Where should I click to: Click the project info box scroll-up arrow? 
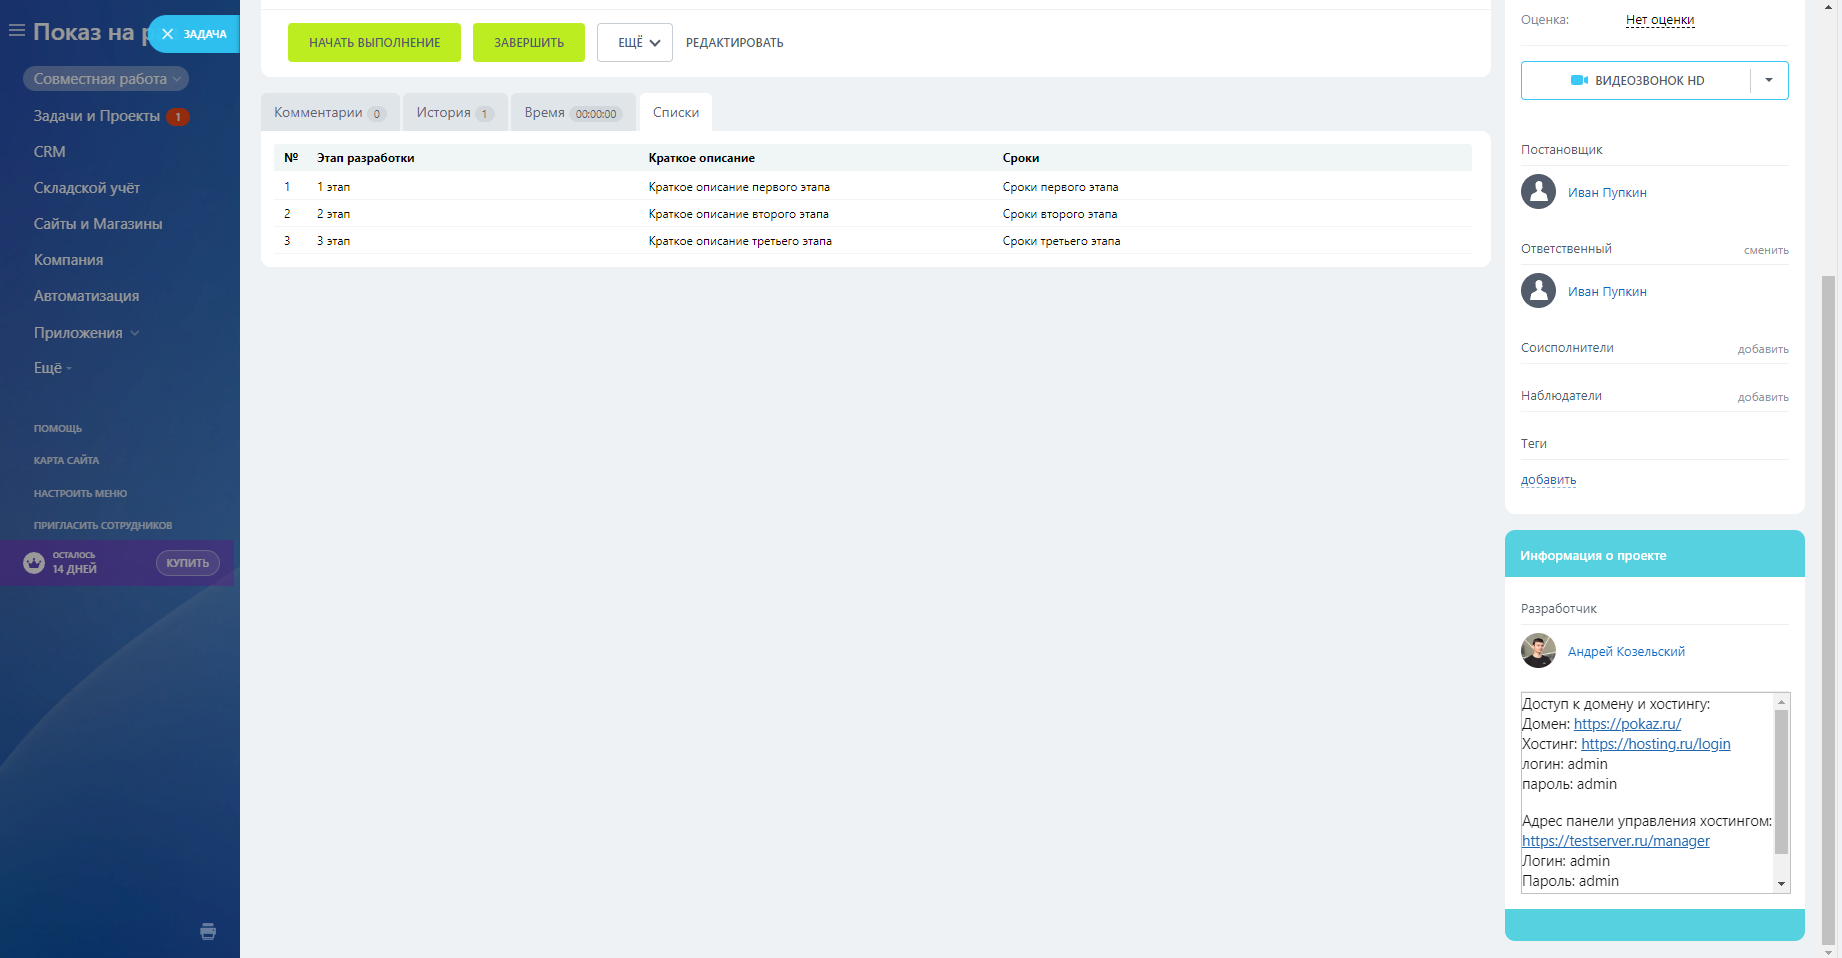[1781, 702]
